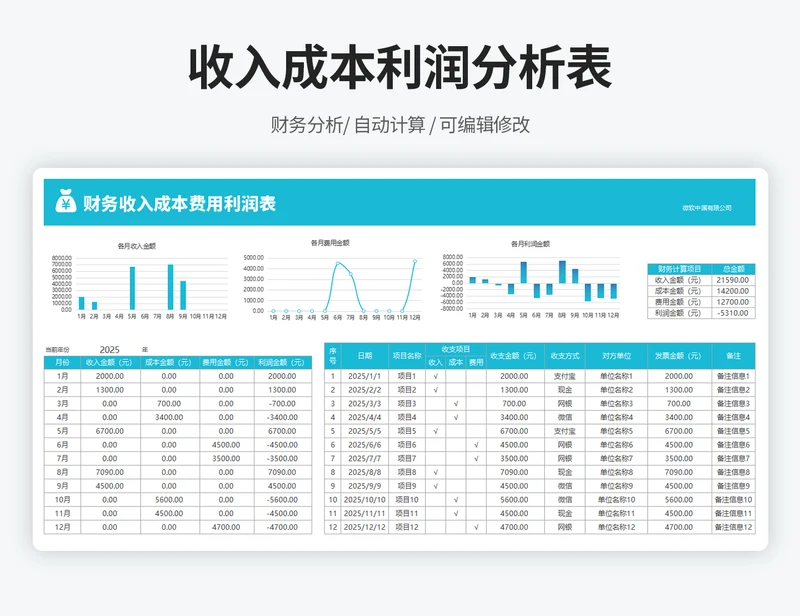Select the 各月收入金额 chart title

137,246
